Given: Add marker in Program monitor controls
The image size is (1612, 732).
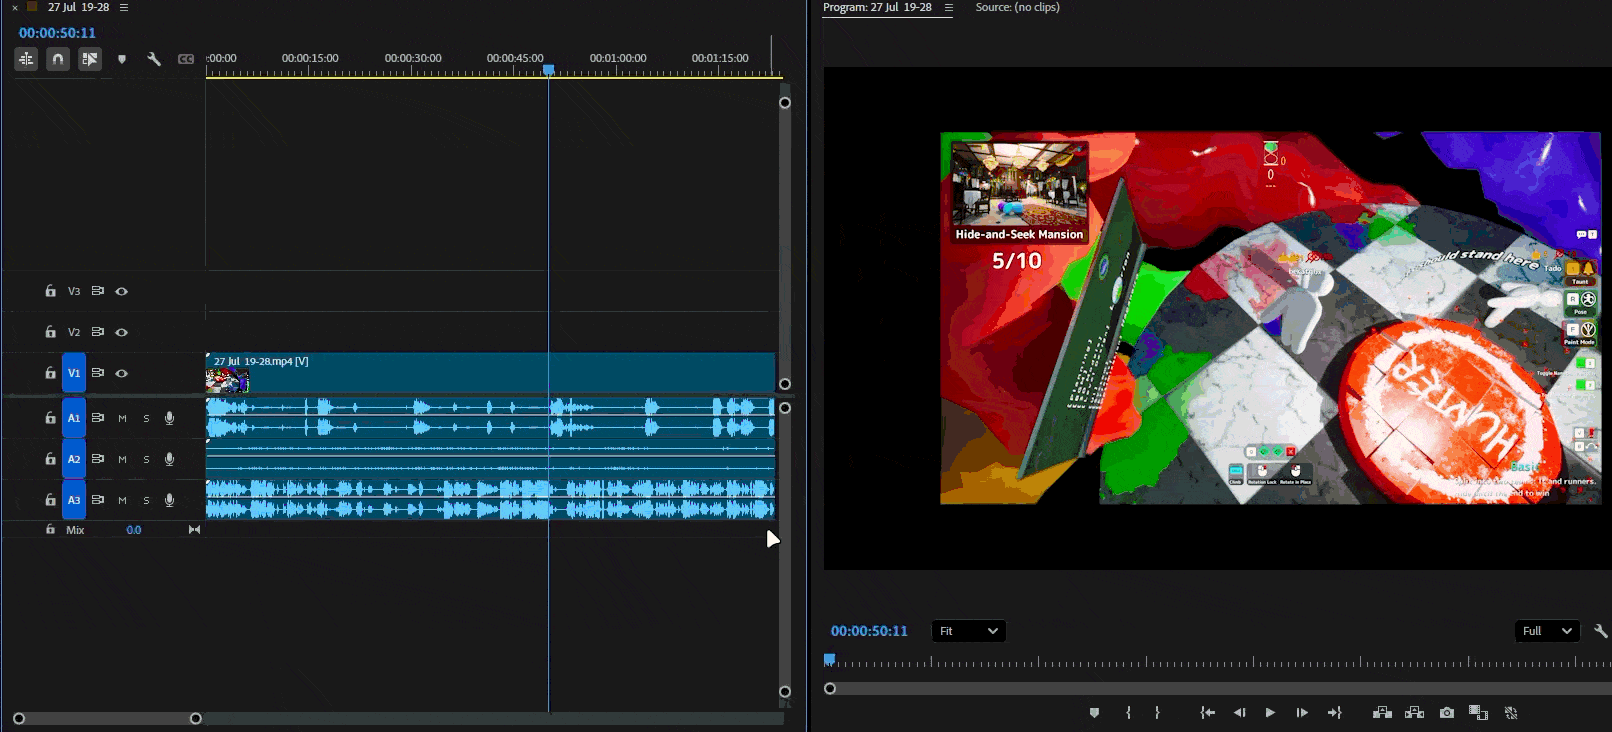Looking at the screenshot, I should click(1094, 713).
